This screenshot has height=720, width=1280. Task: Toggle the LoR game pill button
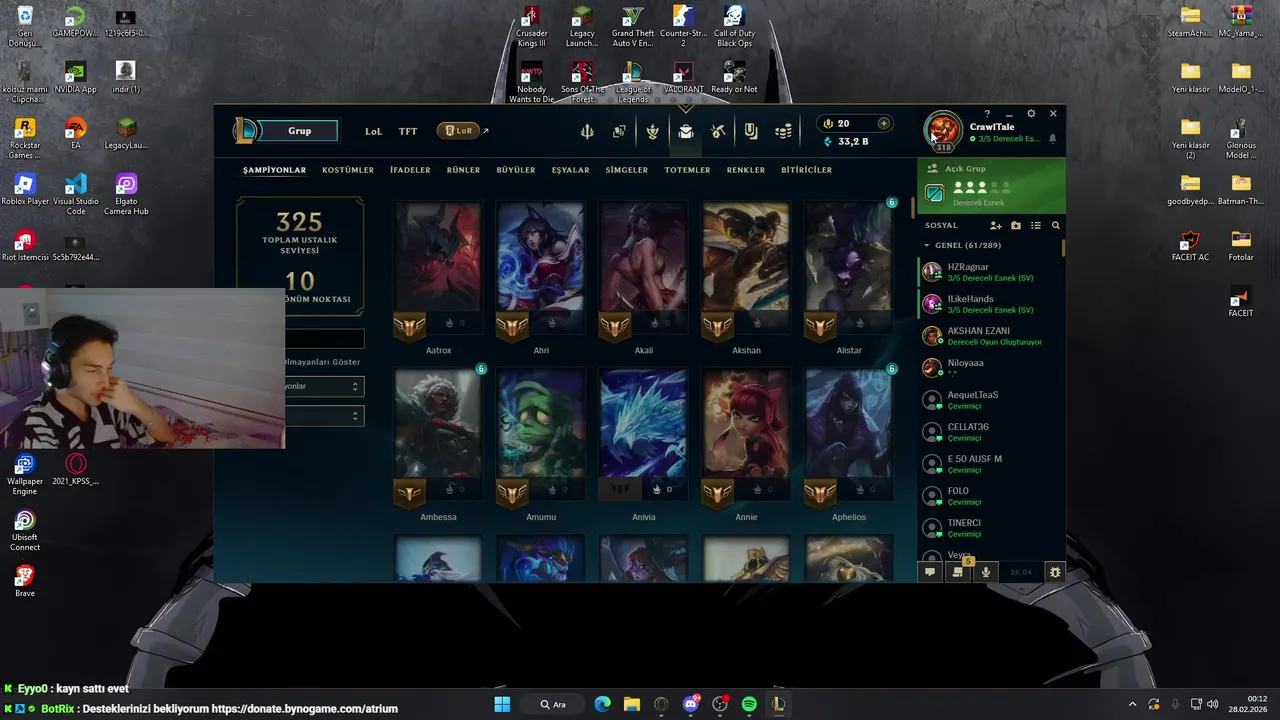point(459,131)
